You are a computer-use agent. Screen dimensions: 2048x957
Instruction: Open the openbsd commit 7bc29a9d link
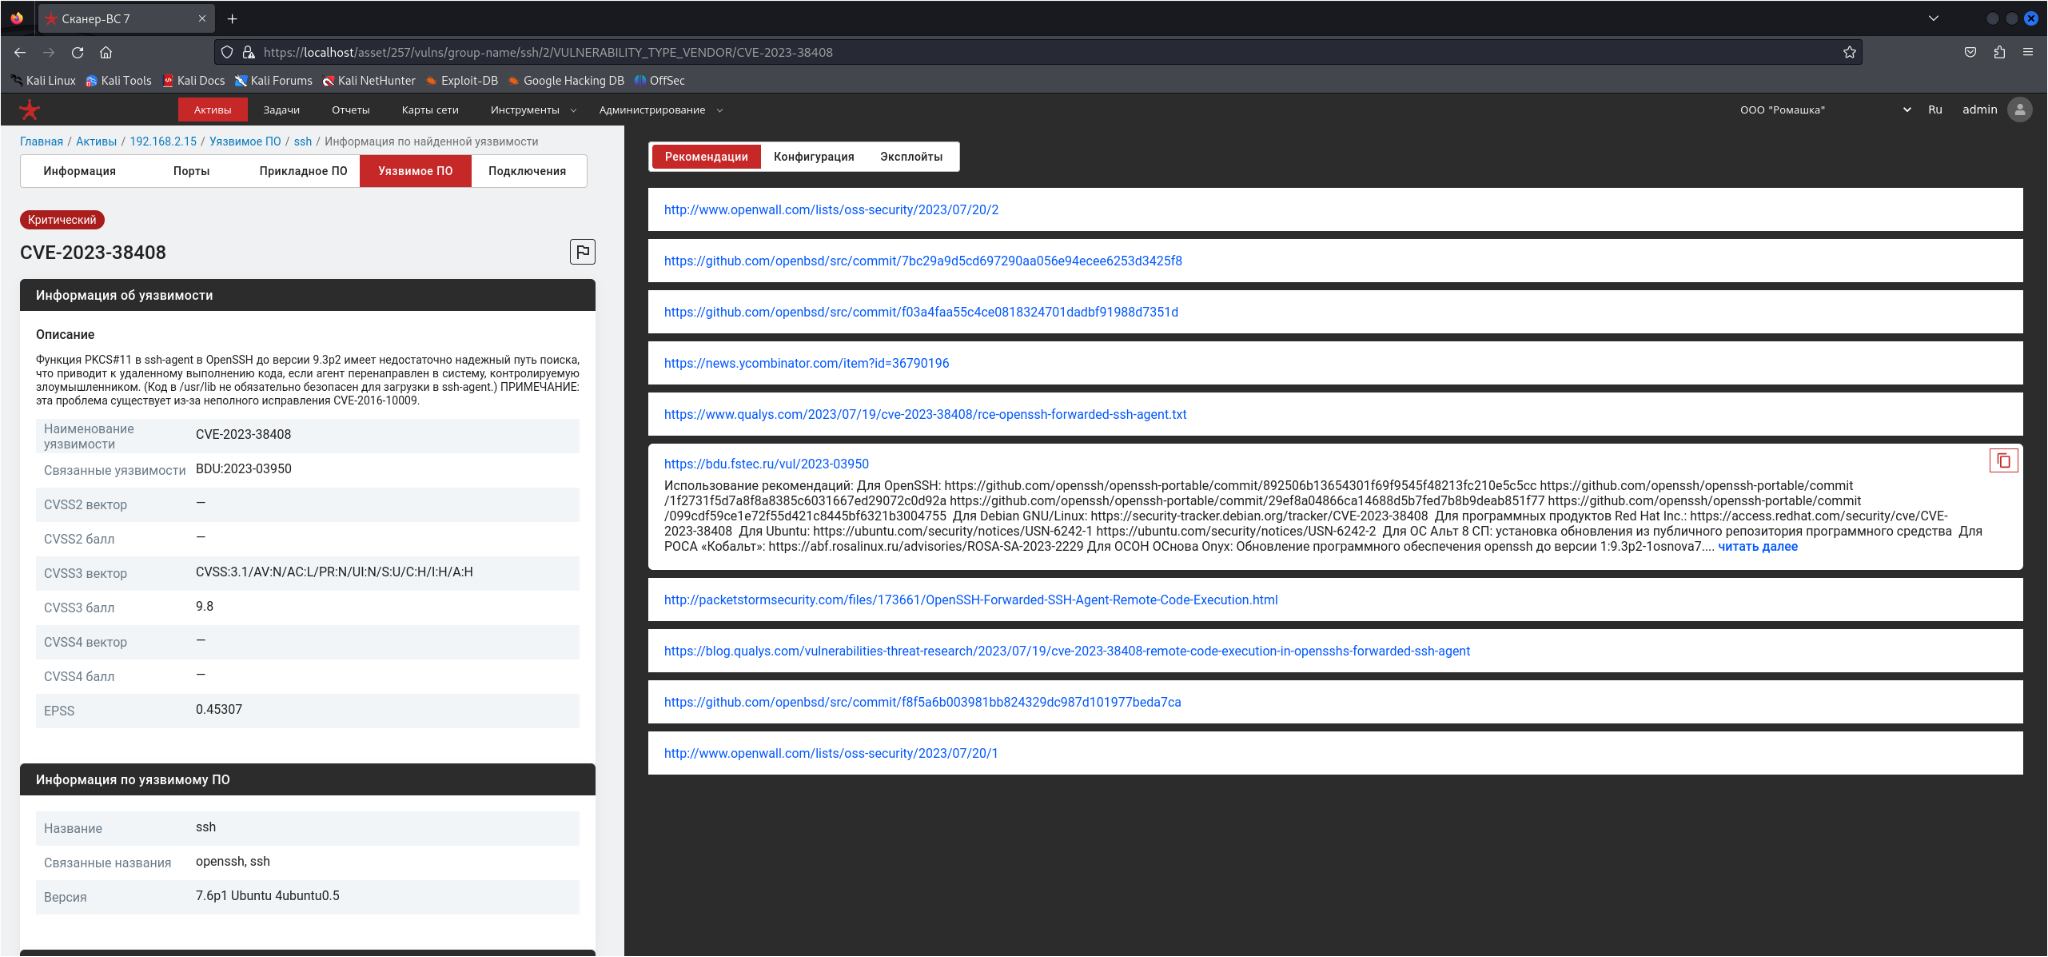pos(923,261)
